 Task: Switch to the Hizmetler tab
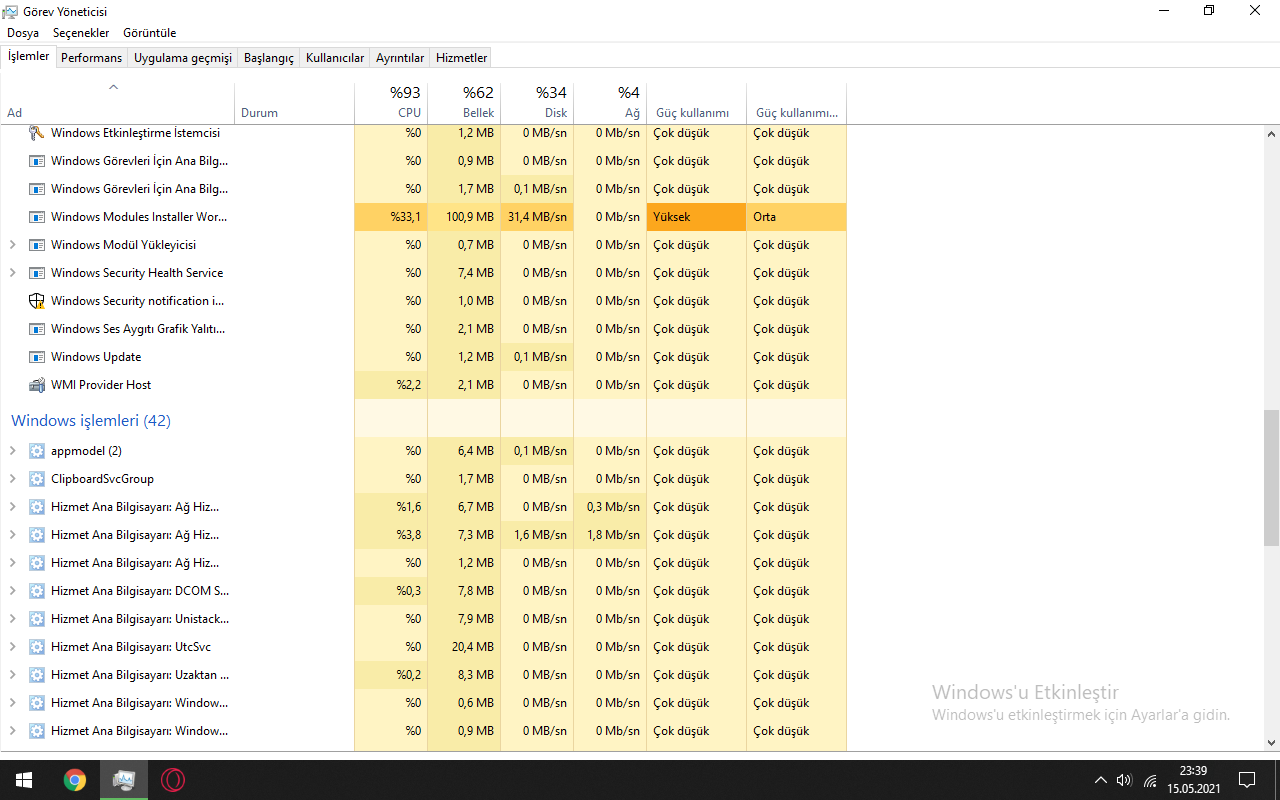click(462, 58)
